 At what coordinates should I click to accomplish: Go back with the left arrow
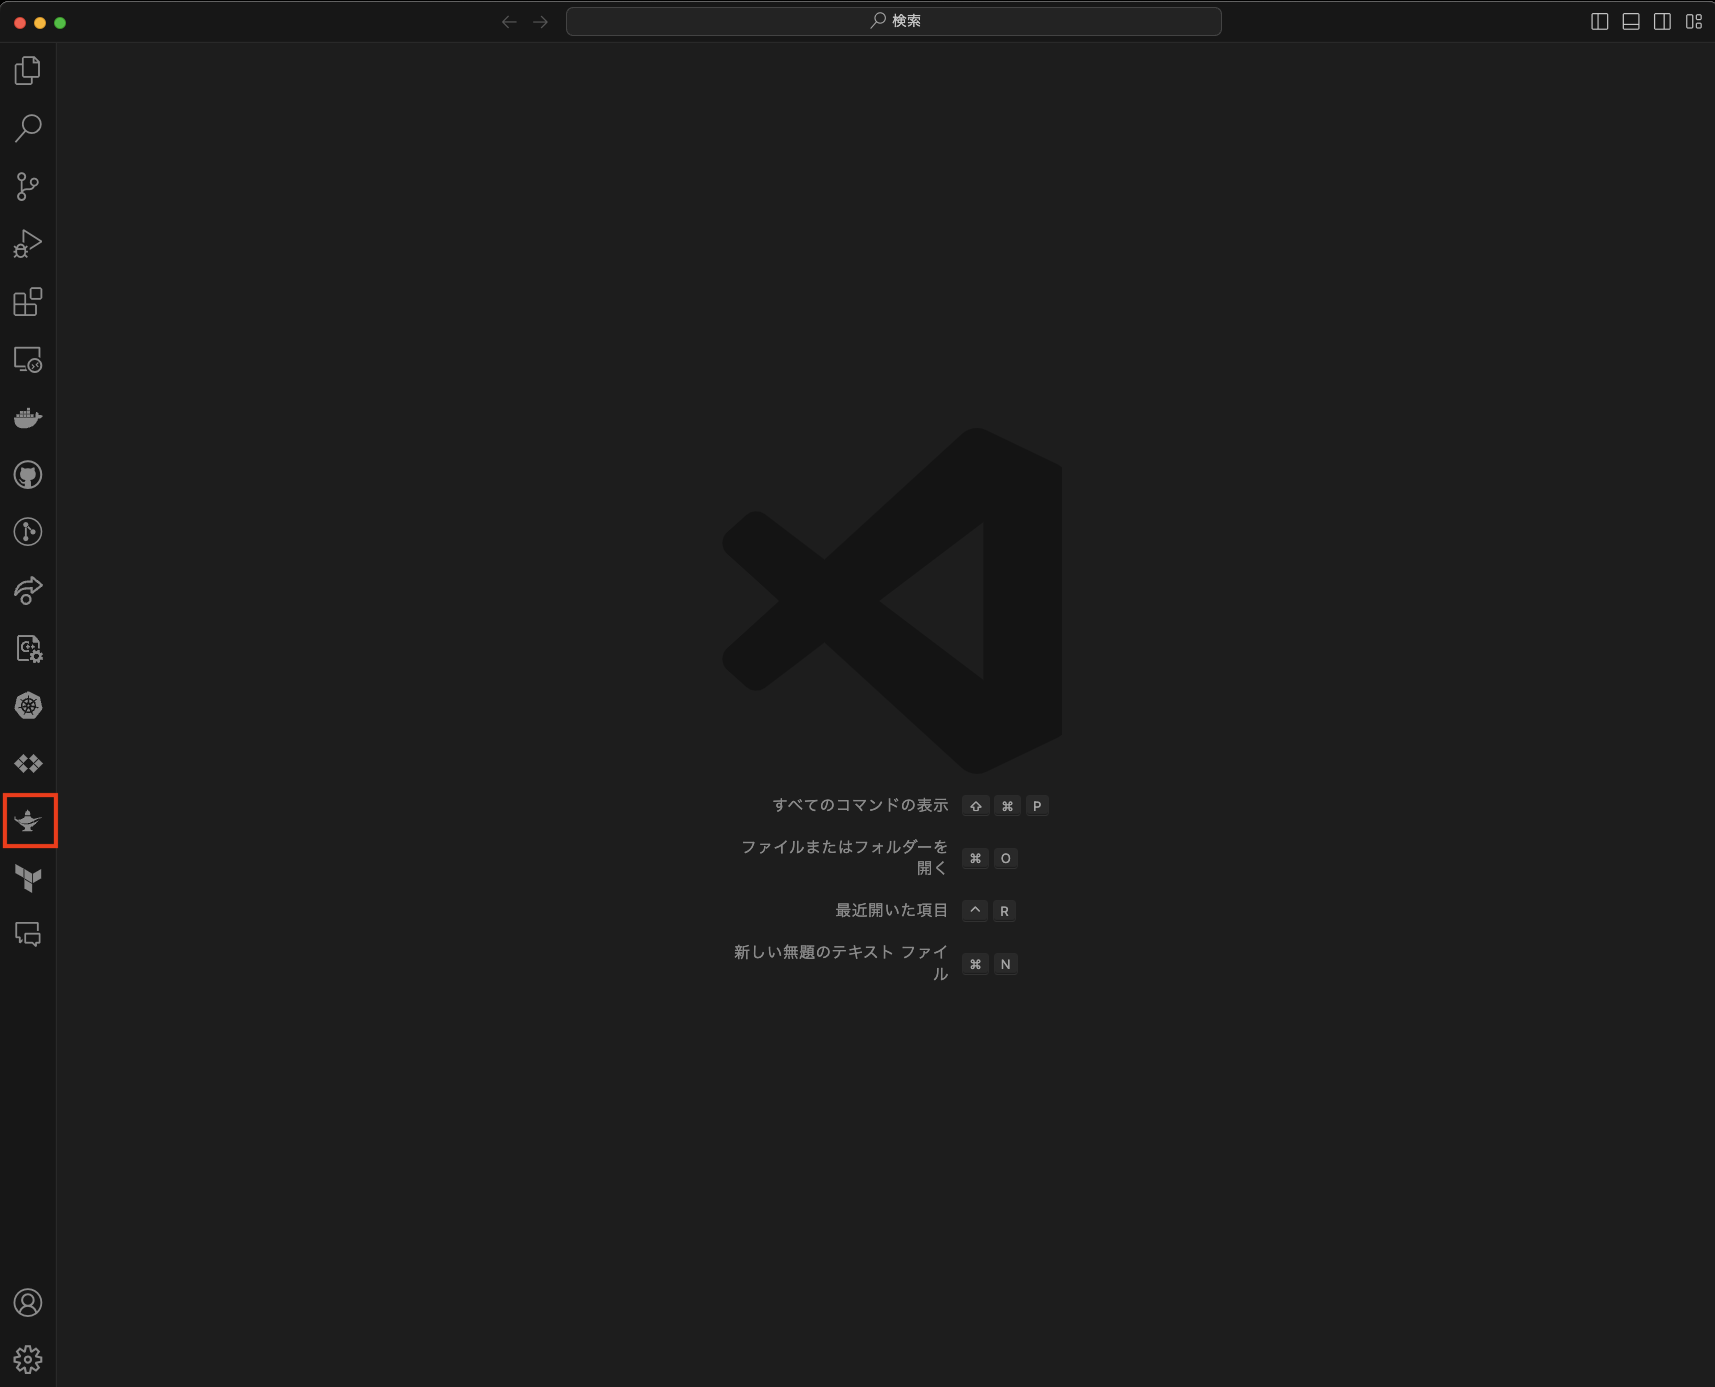(x=509, y=22)
